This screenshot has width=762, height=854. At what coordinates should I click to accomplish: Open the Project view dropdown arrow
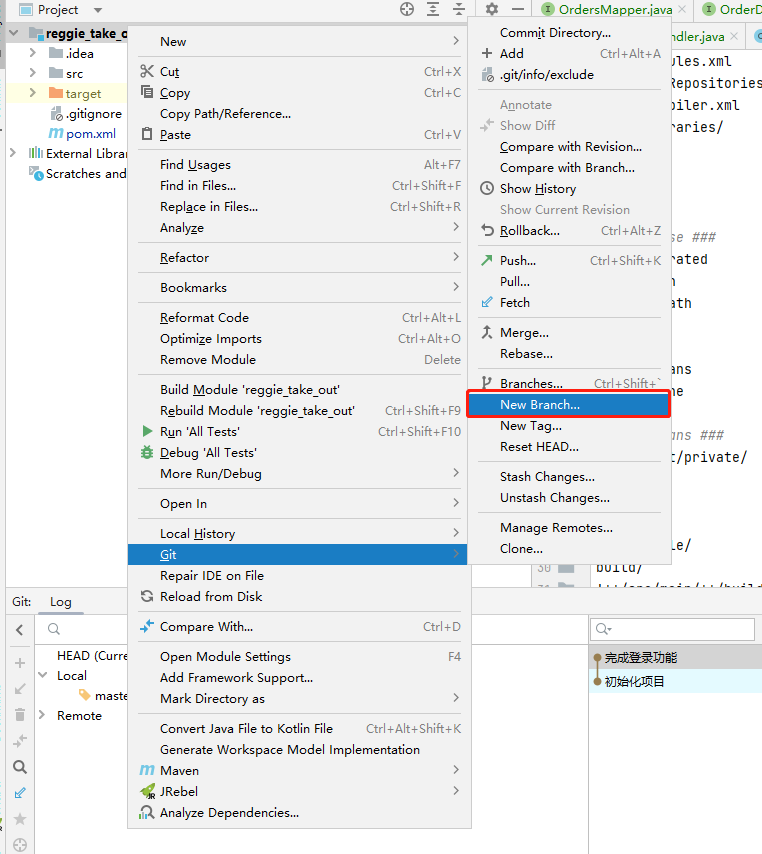(x=97, y=10)
